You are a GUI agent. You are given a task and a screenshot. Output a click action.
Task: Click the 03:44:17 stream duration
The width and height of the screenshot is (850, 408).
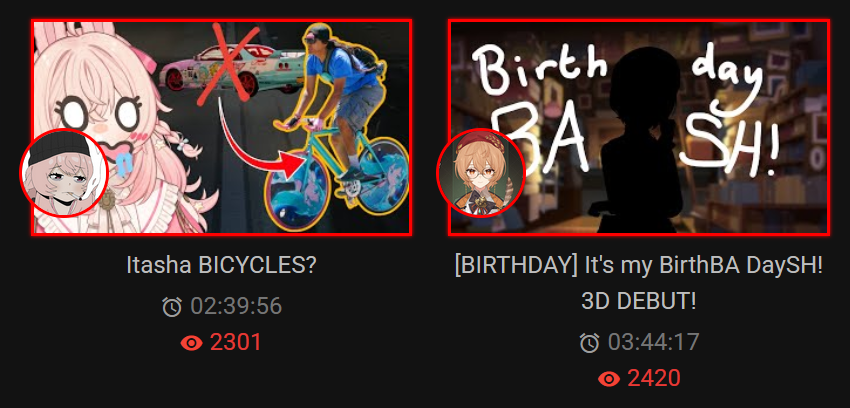(654, 342)
